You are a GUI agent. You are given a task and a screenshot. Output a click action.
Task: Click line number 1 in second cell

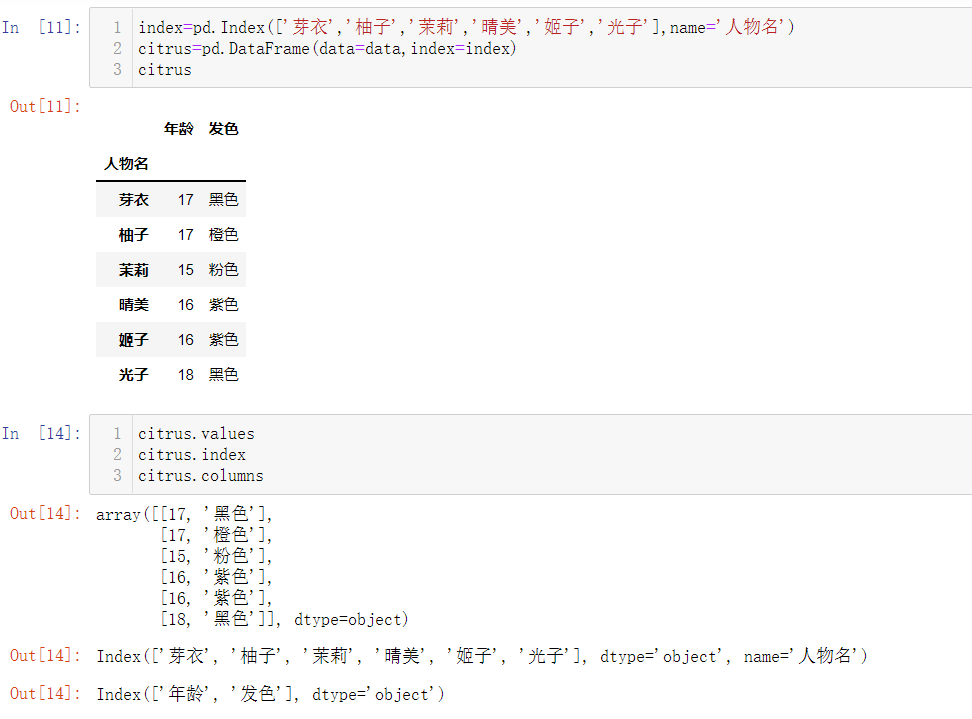tap(117, 433)
